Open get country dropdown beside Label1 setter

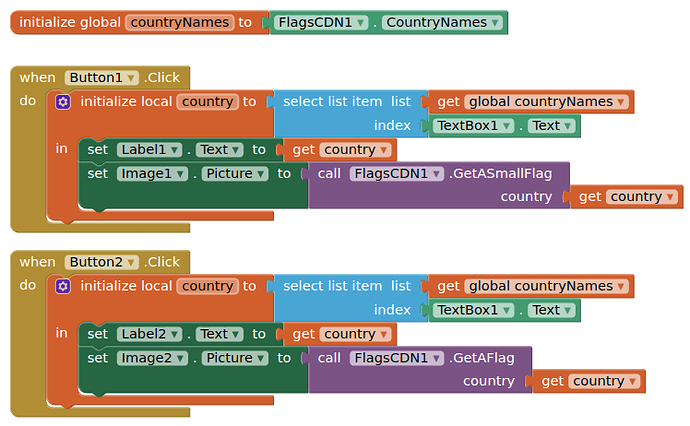pyautogui.click(x=356, y=150)
